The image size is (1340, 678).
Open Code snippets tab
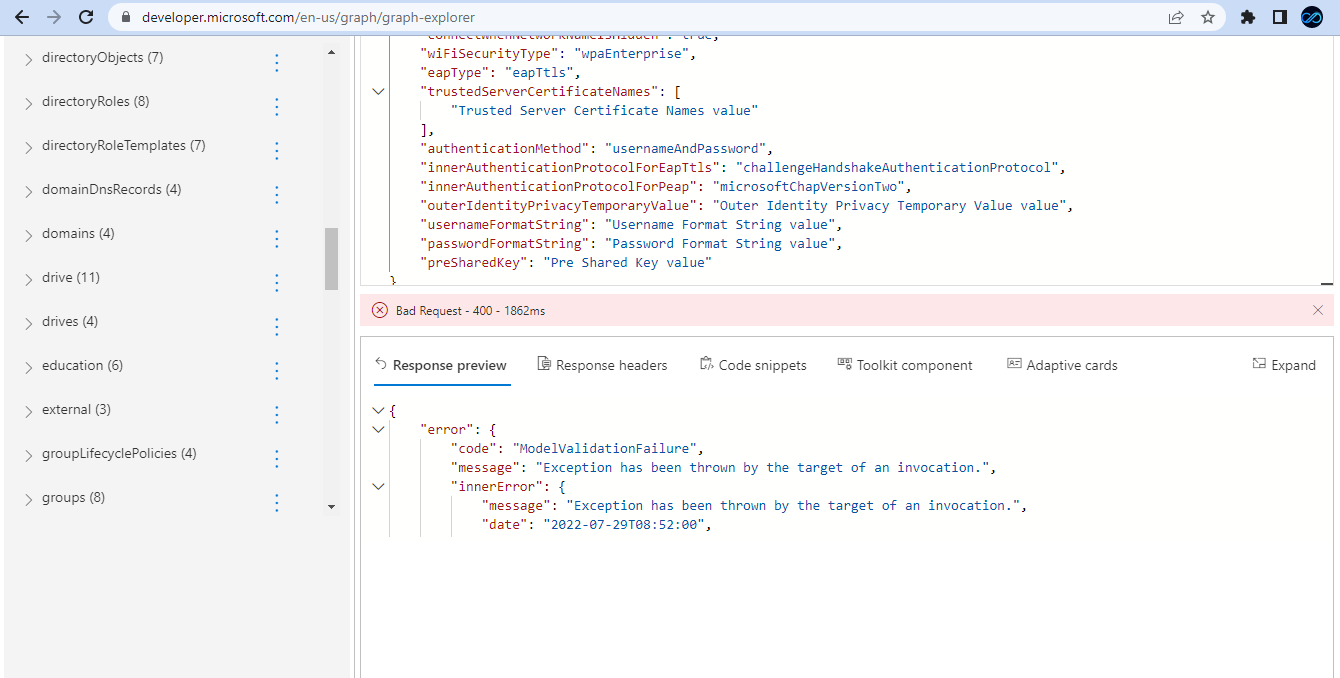pyautogui.click(x=753, y=365)
